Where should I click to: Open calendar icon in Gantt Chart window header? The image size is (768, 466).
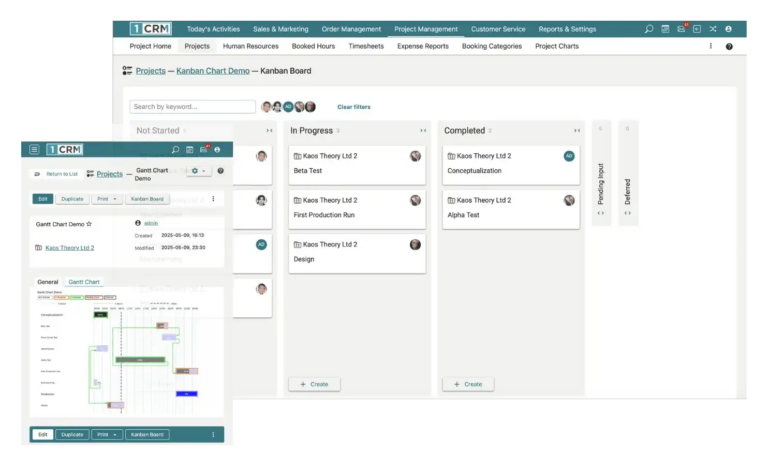tap(190, 149)
